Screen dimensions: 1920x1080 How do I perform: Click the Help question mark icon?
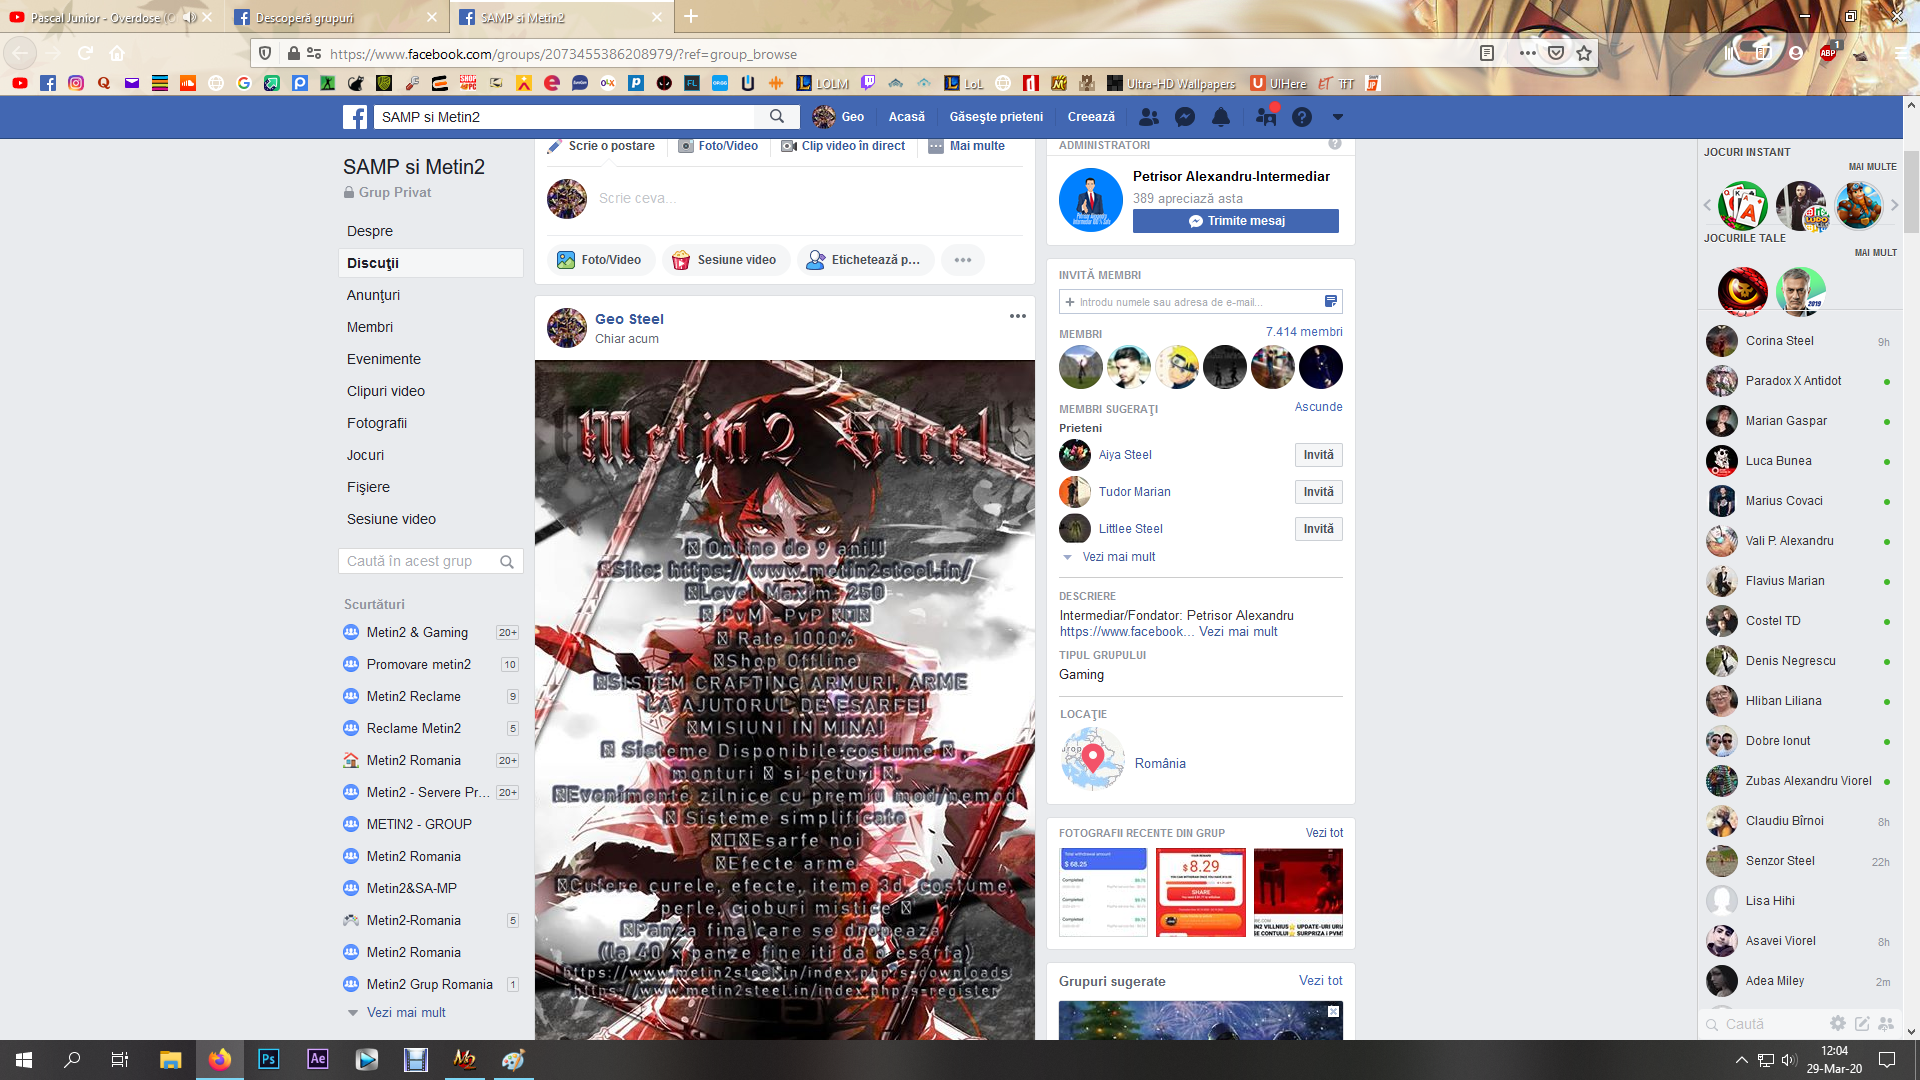click(1301, 117)
